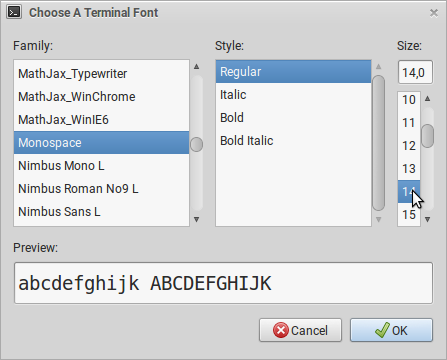The height and width of the screenshot is (360, 447).
Task: Click the Style list scroll-up arrow
Action: coord(378,67)
